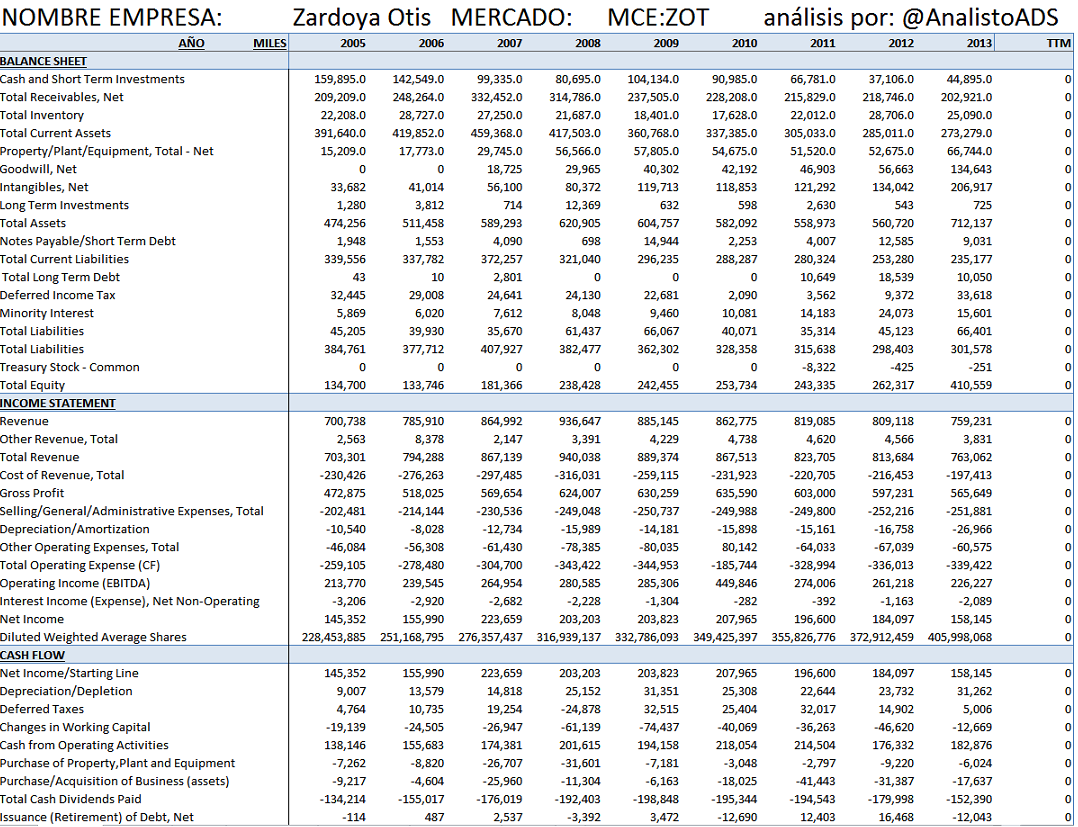
Task: Click the 2011 treasury stock value -8,322
Action: tap(818, 367)
